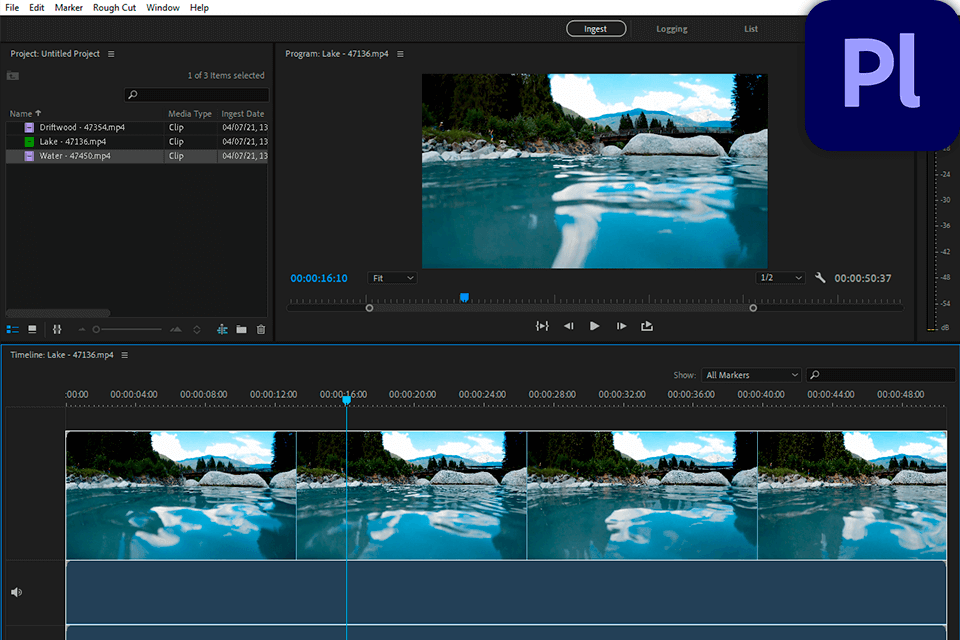
Task: Click the New Bin folder icon
Action: point(240,330)
